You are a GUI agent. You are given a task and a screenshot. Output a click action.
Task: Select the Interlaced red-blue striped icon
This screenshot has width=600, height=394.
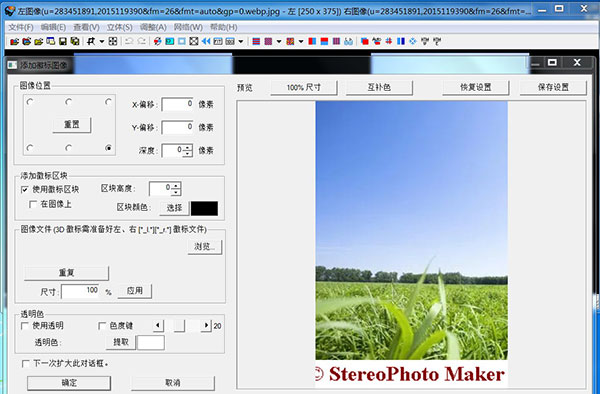click(x=256, y=41)
